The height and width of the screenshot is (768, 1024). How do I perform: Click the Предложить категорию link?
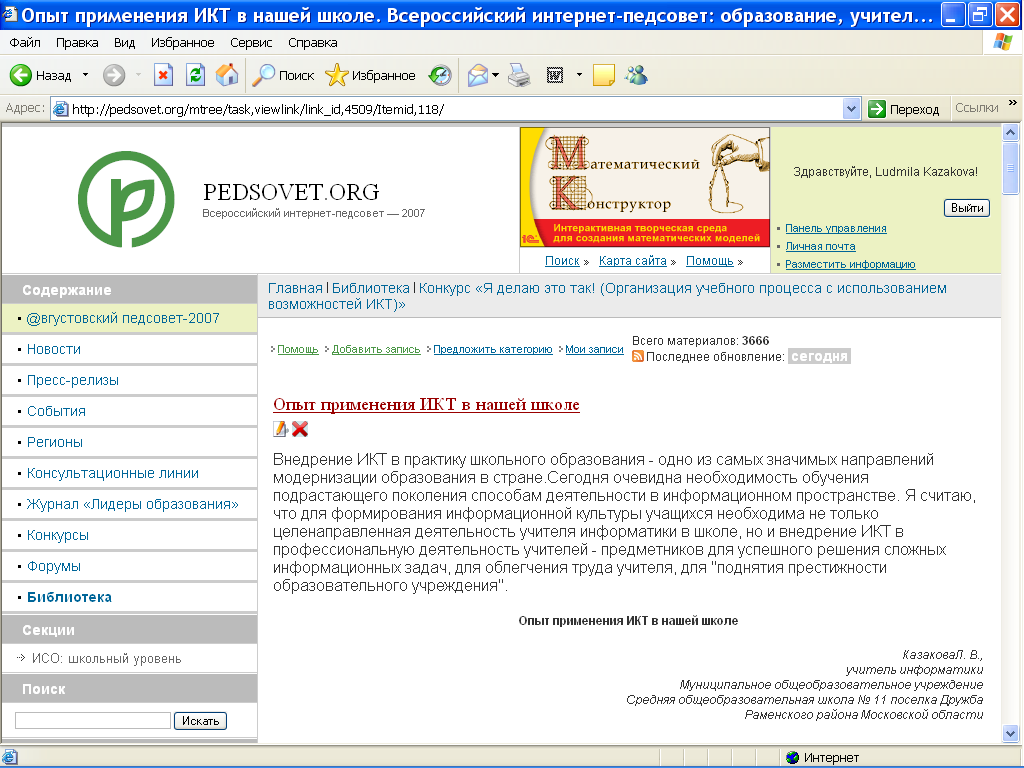[x=493, y=349]
